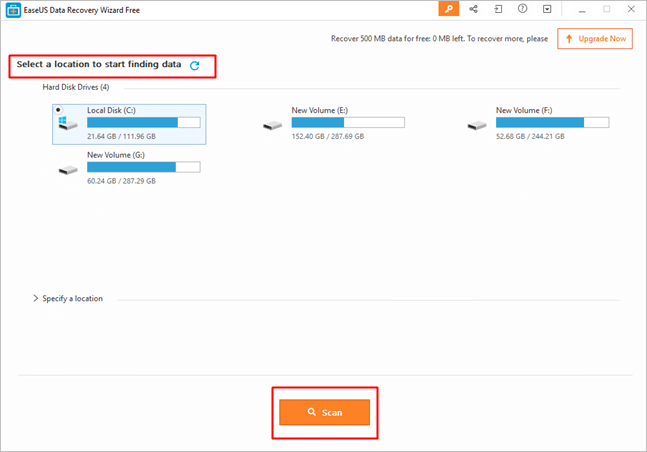Click the Upgrade Now button

[595, 39]
